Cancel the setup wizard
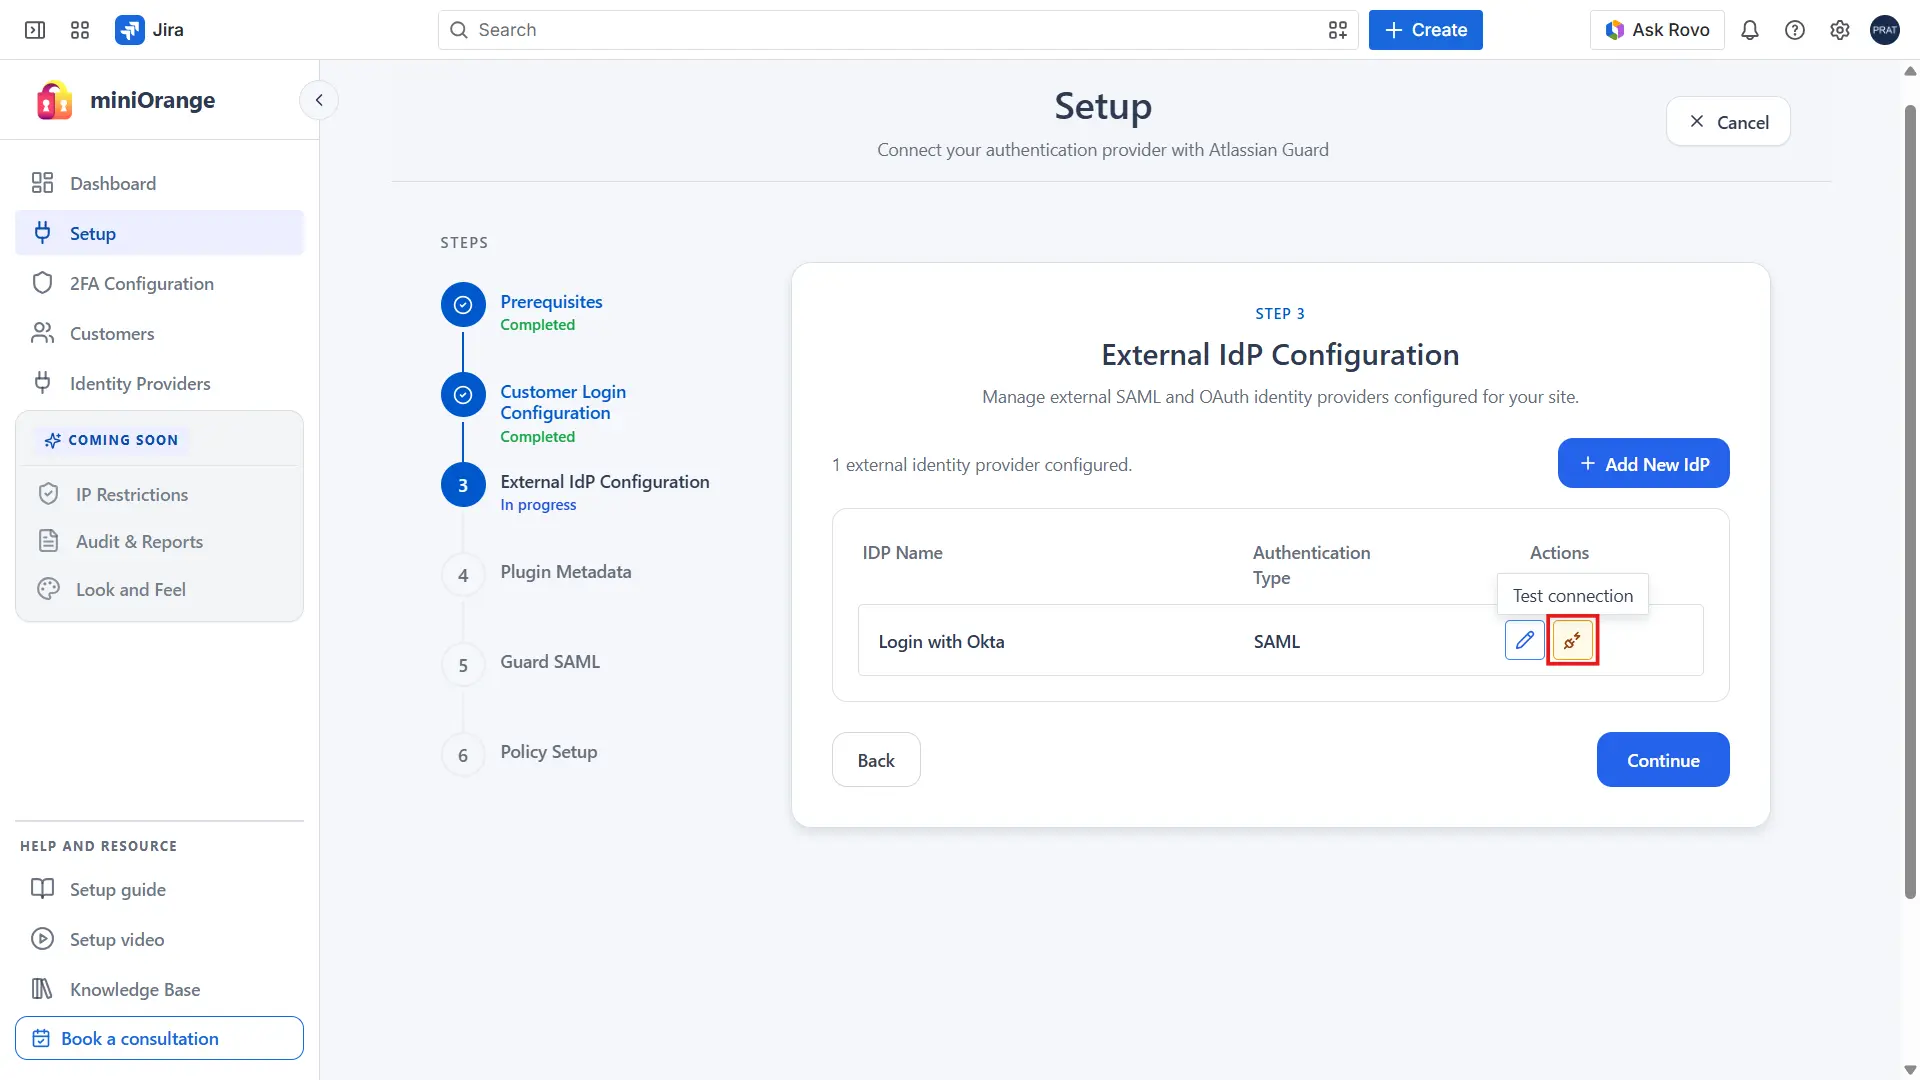This screenshot has height=1080, width=1920. tap(1728, 121)
